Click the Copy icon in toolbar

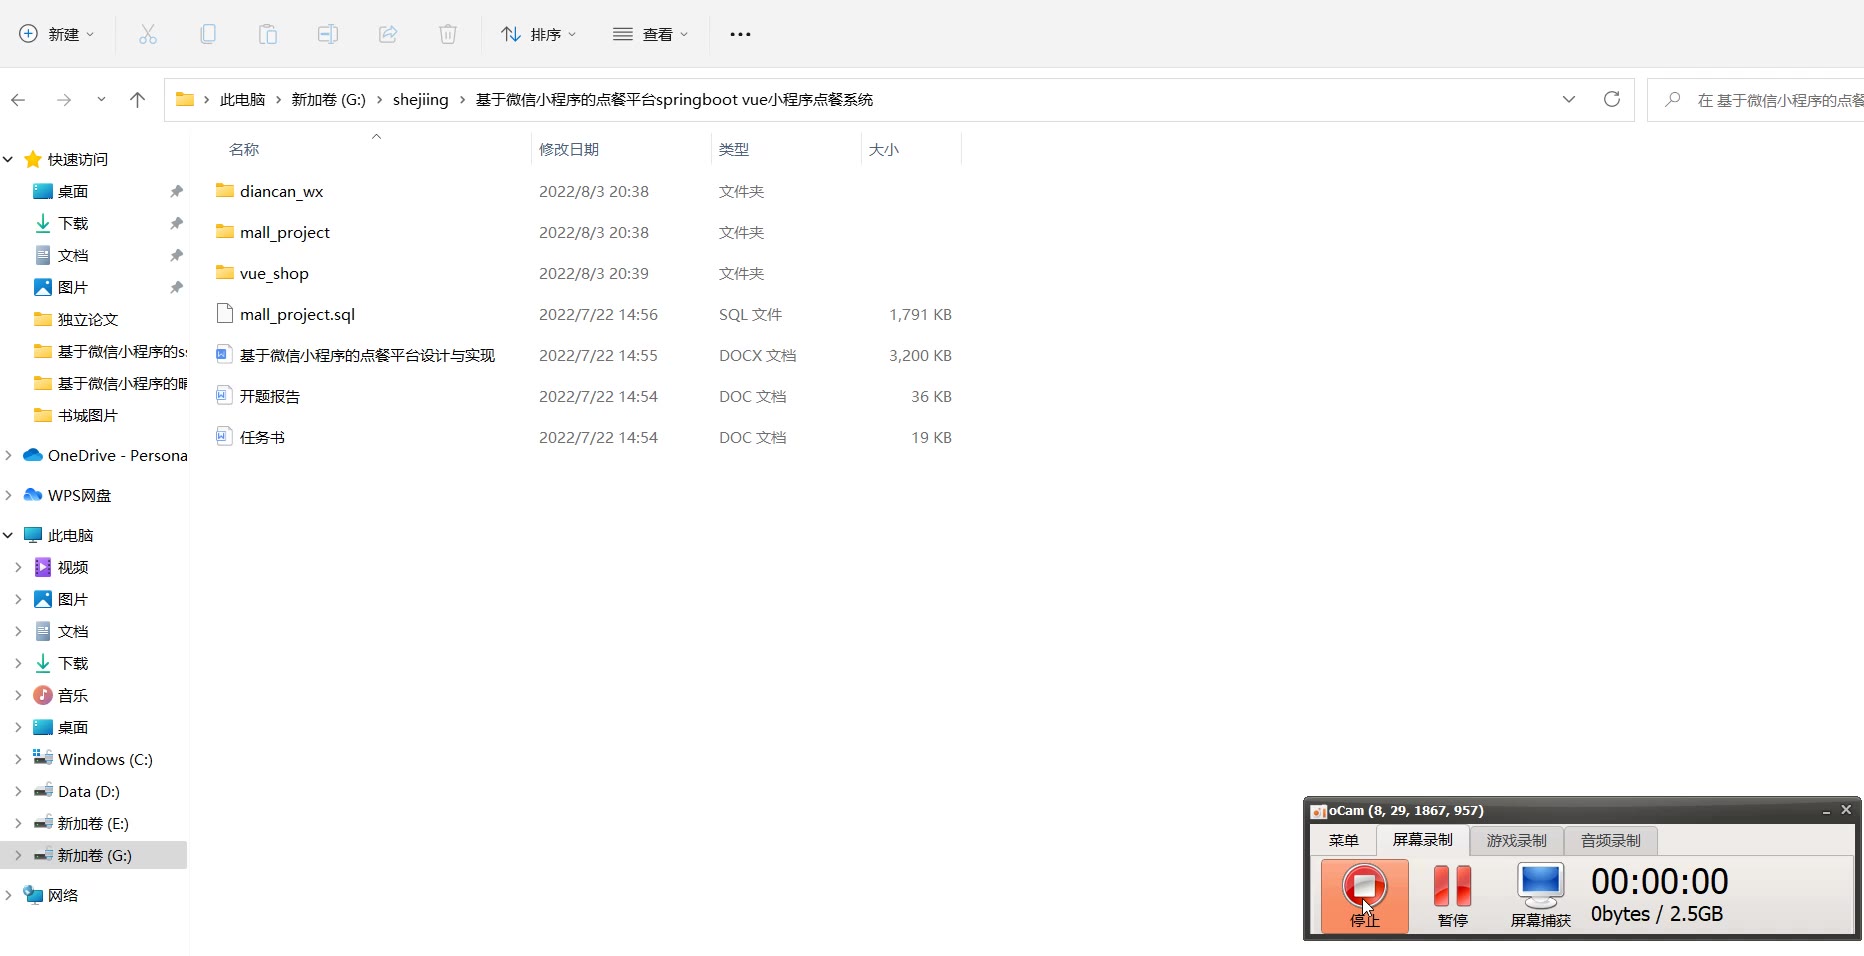click(x=208, y=34)
